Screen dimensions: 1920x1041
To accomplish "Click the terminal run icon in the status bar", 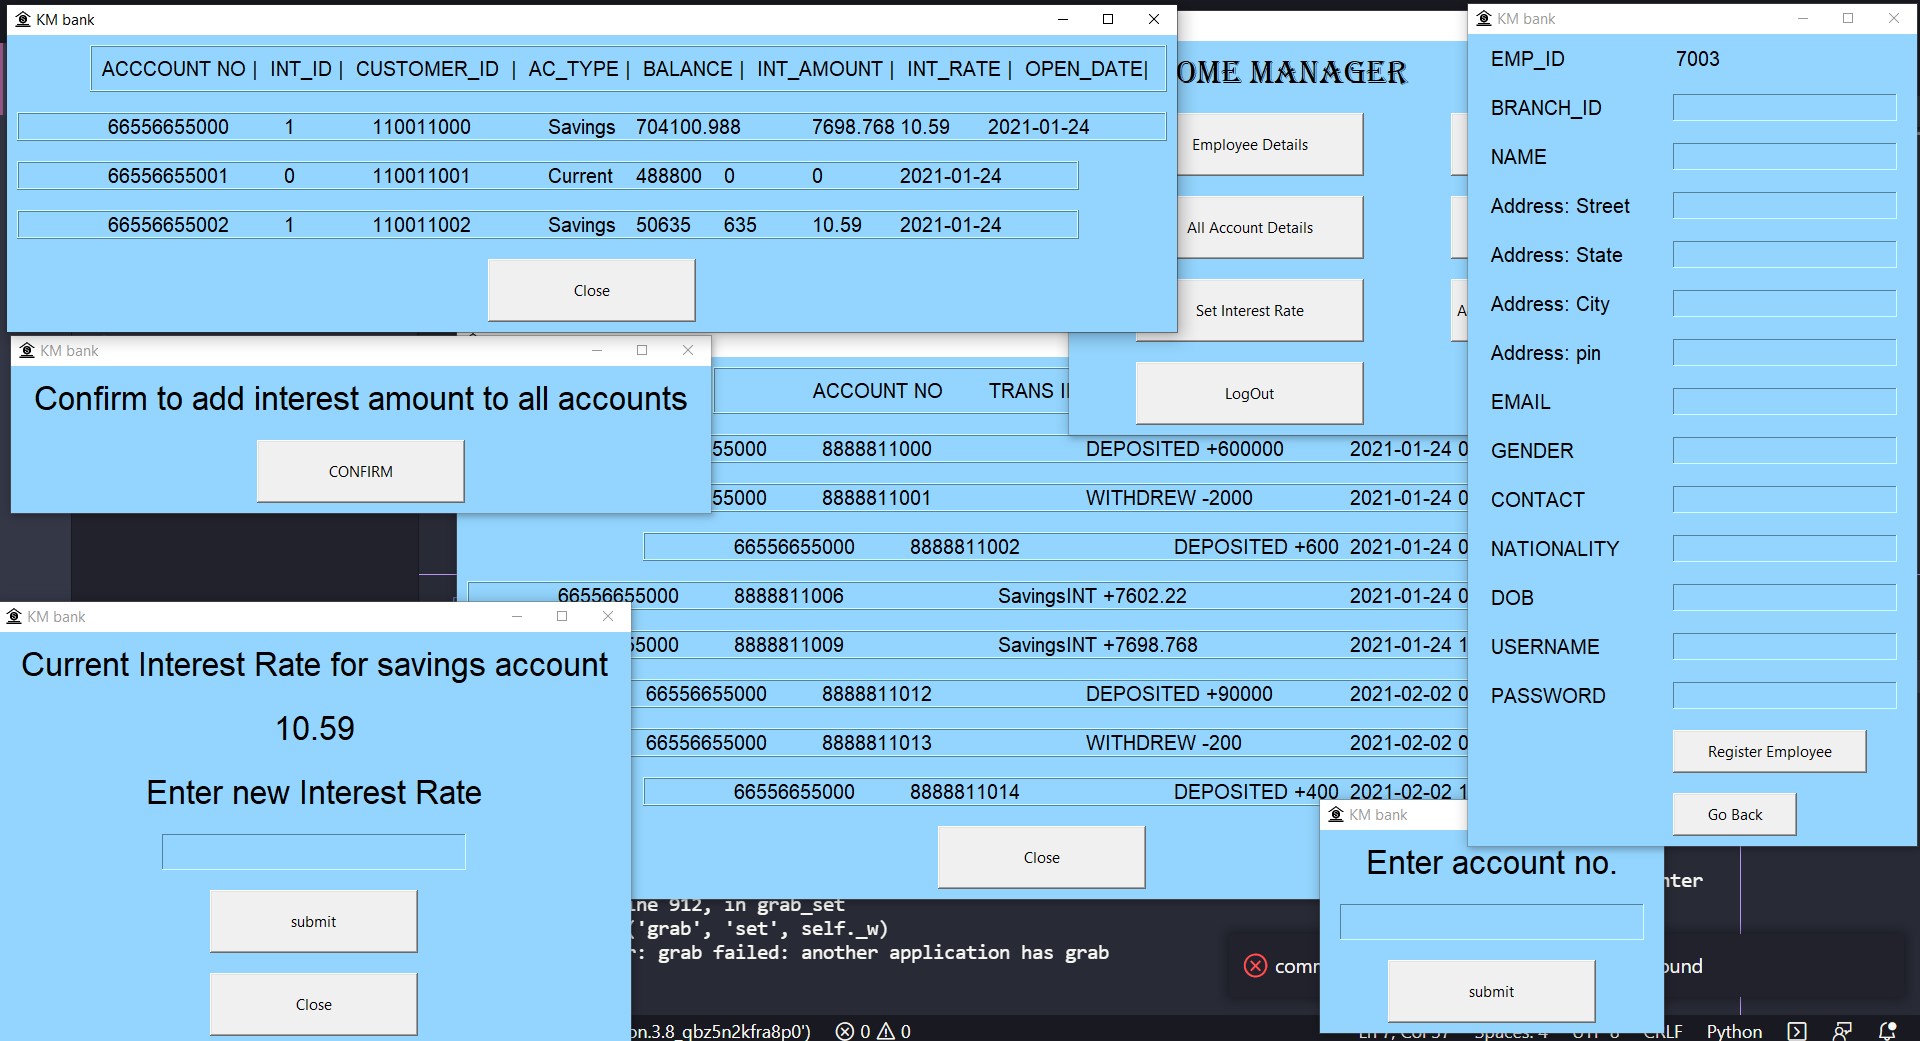I will click(1797, 1031).
